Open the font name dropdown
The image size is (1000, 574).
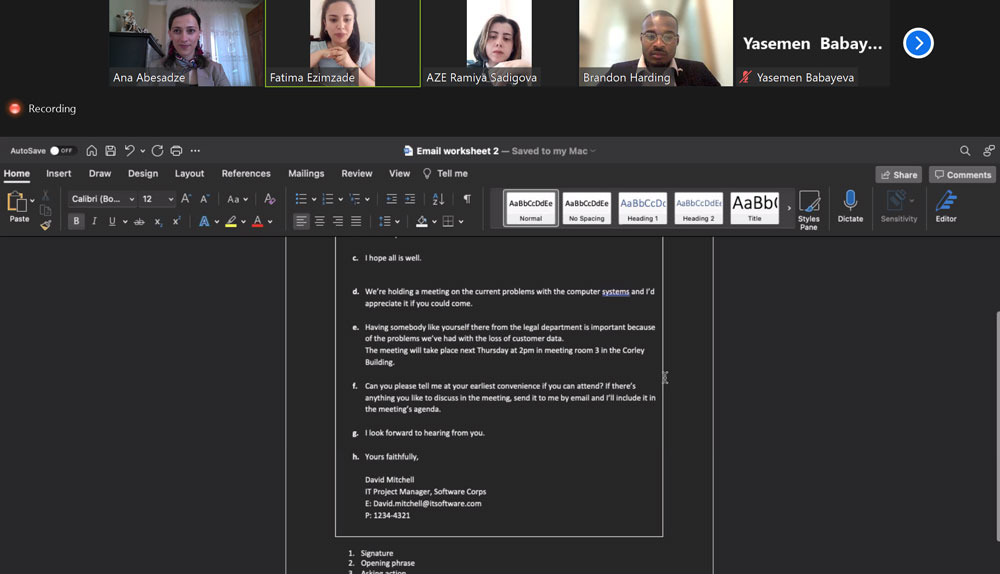coord(131,199)
